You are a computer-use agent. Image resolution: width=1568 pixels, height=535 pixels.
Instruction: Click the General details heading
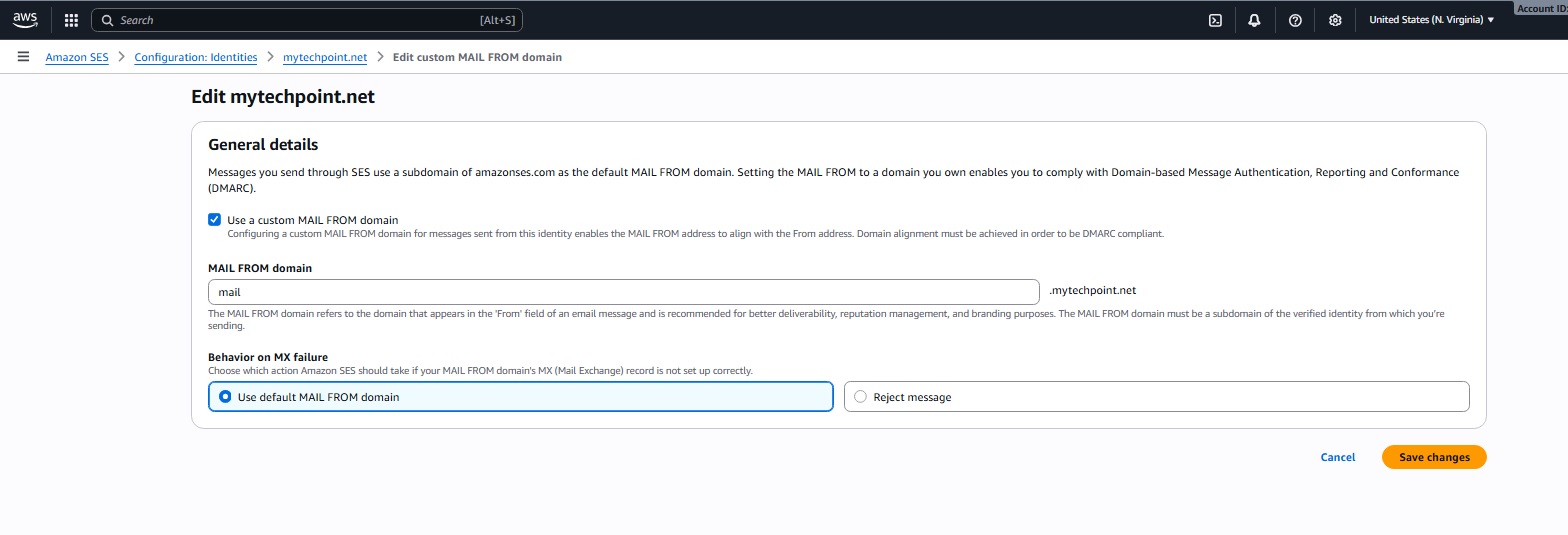[263, 145]
